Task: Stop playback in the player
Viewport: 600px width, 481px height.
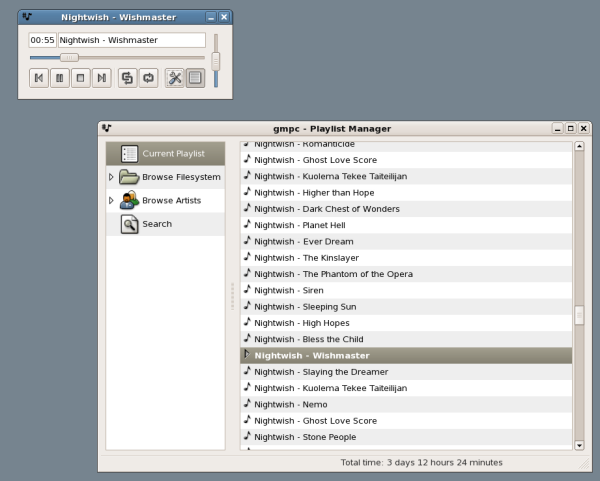Action: (x=81, y=78)
